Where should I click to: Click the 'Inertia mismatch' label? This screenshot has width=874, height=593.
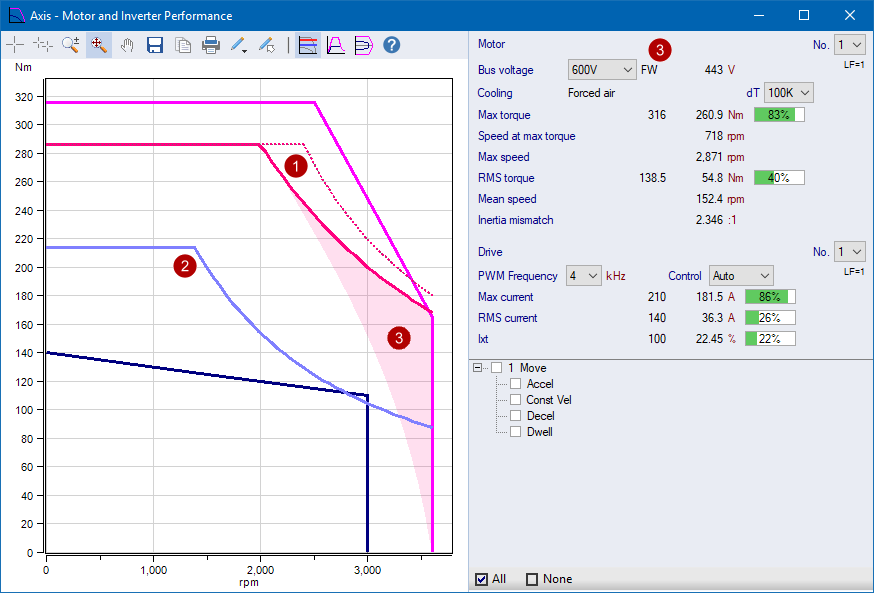click(x=516, y=220)
